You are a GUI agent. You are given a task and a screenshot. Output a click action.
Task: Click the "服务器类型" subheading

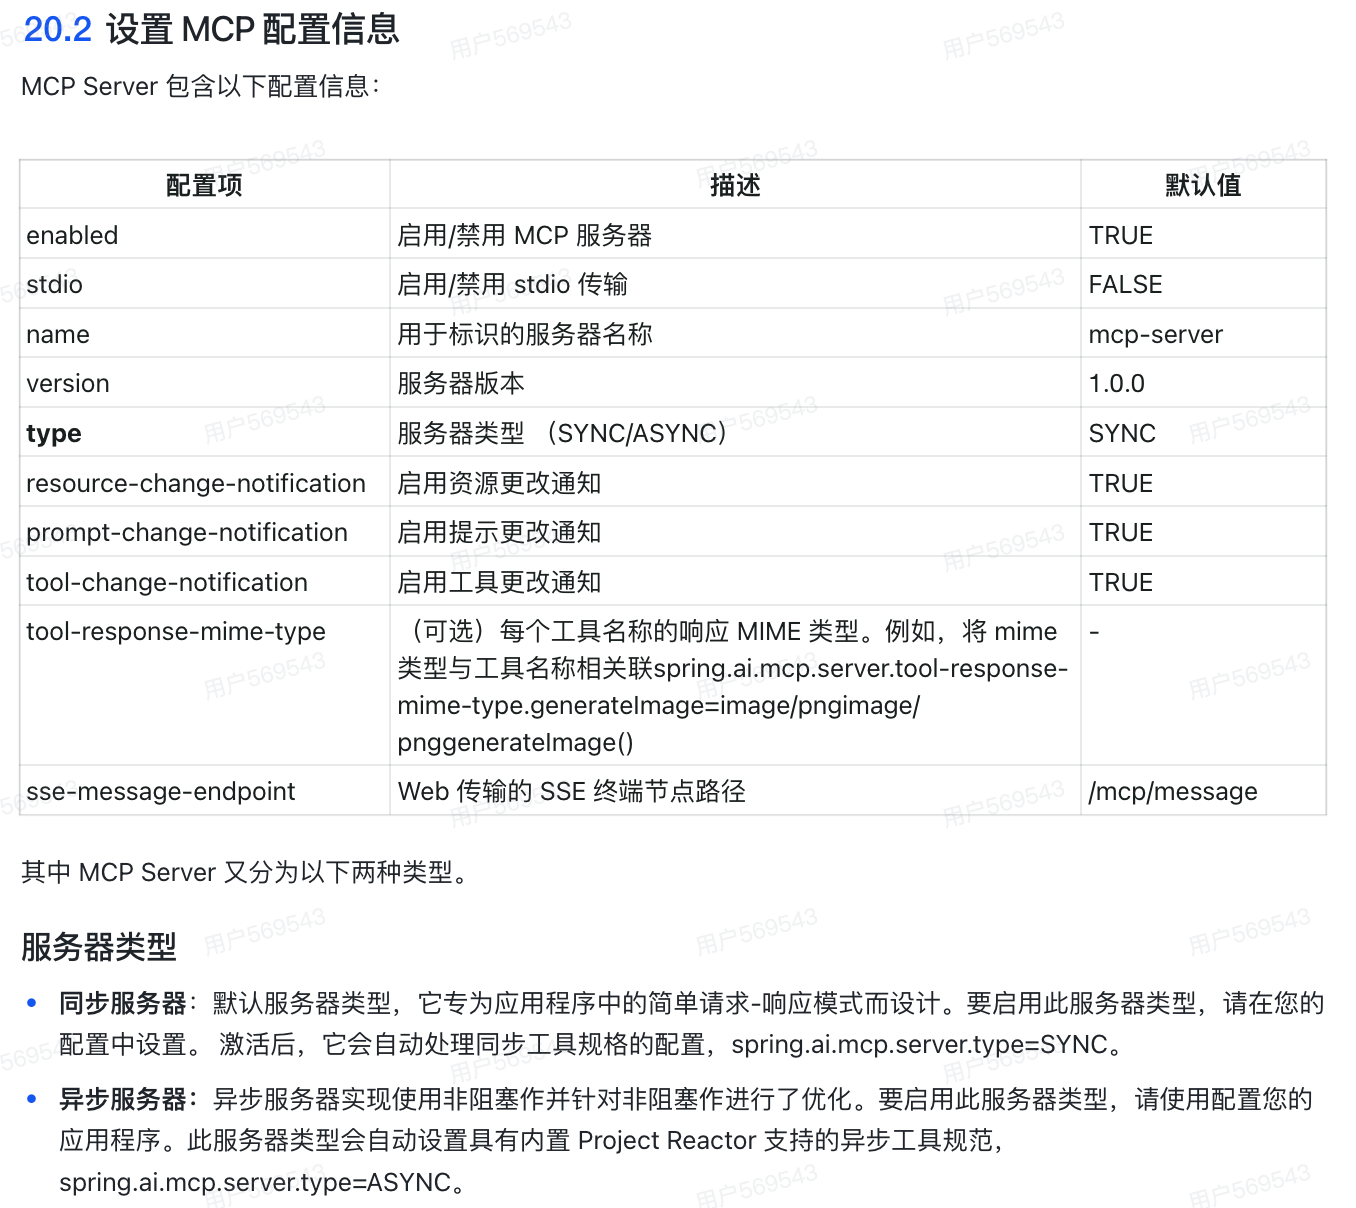(x=99, y=947)
